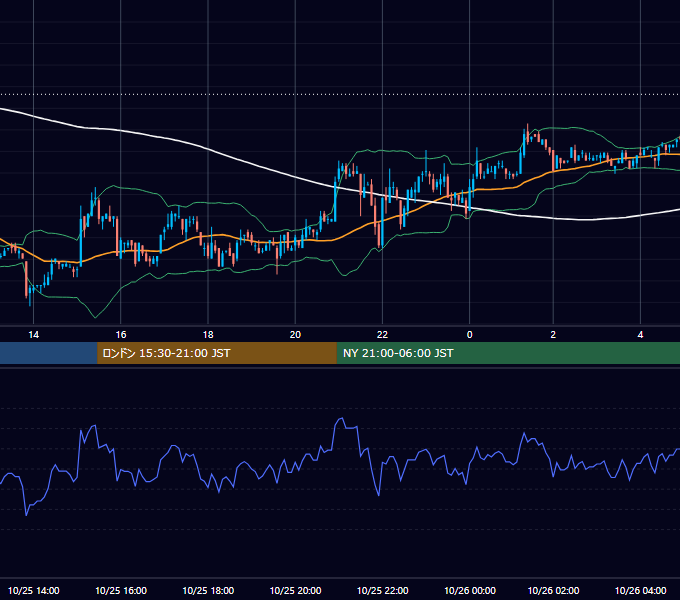This screenshot has height=600, width=680.
Task: Click the 10/25 18:00 time label
Action: pyautogui.click(x=208, y=590)
